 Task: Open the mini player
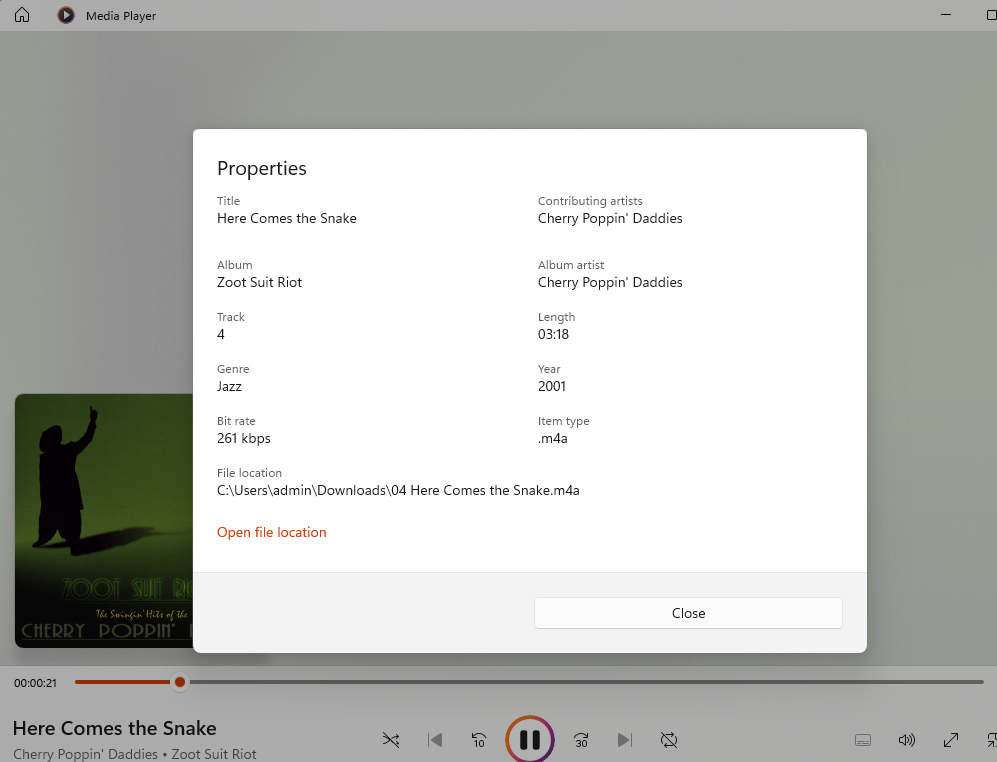tap(991, 740)
